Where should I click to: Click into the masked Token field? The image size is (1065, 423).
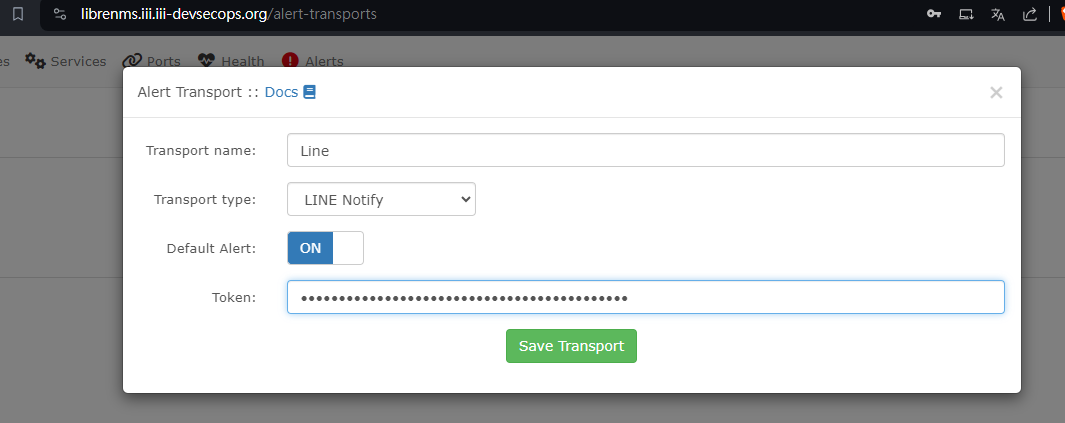tap(645, 297)
